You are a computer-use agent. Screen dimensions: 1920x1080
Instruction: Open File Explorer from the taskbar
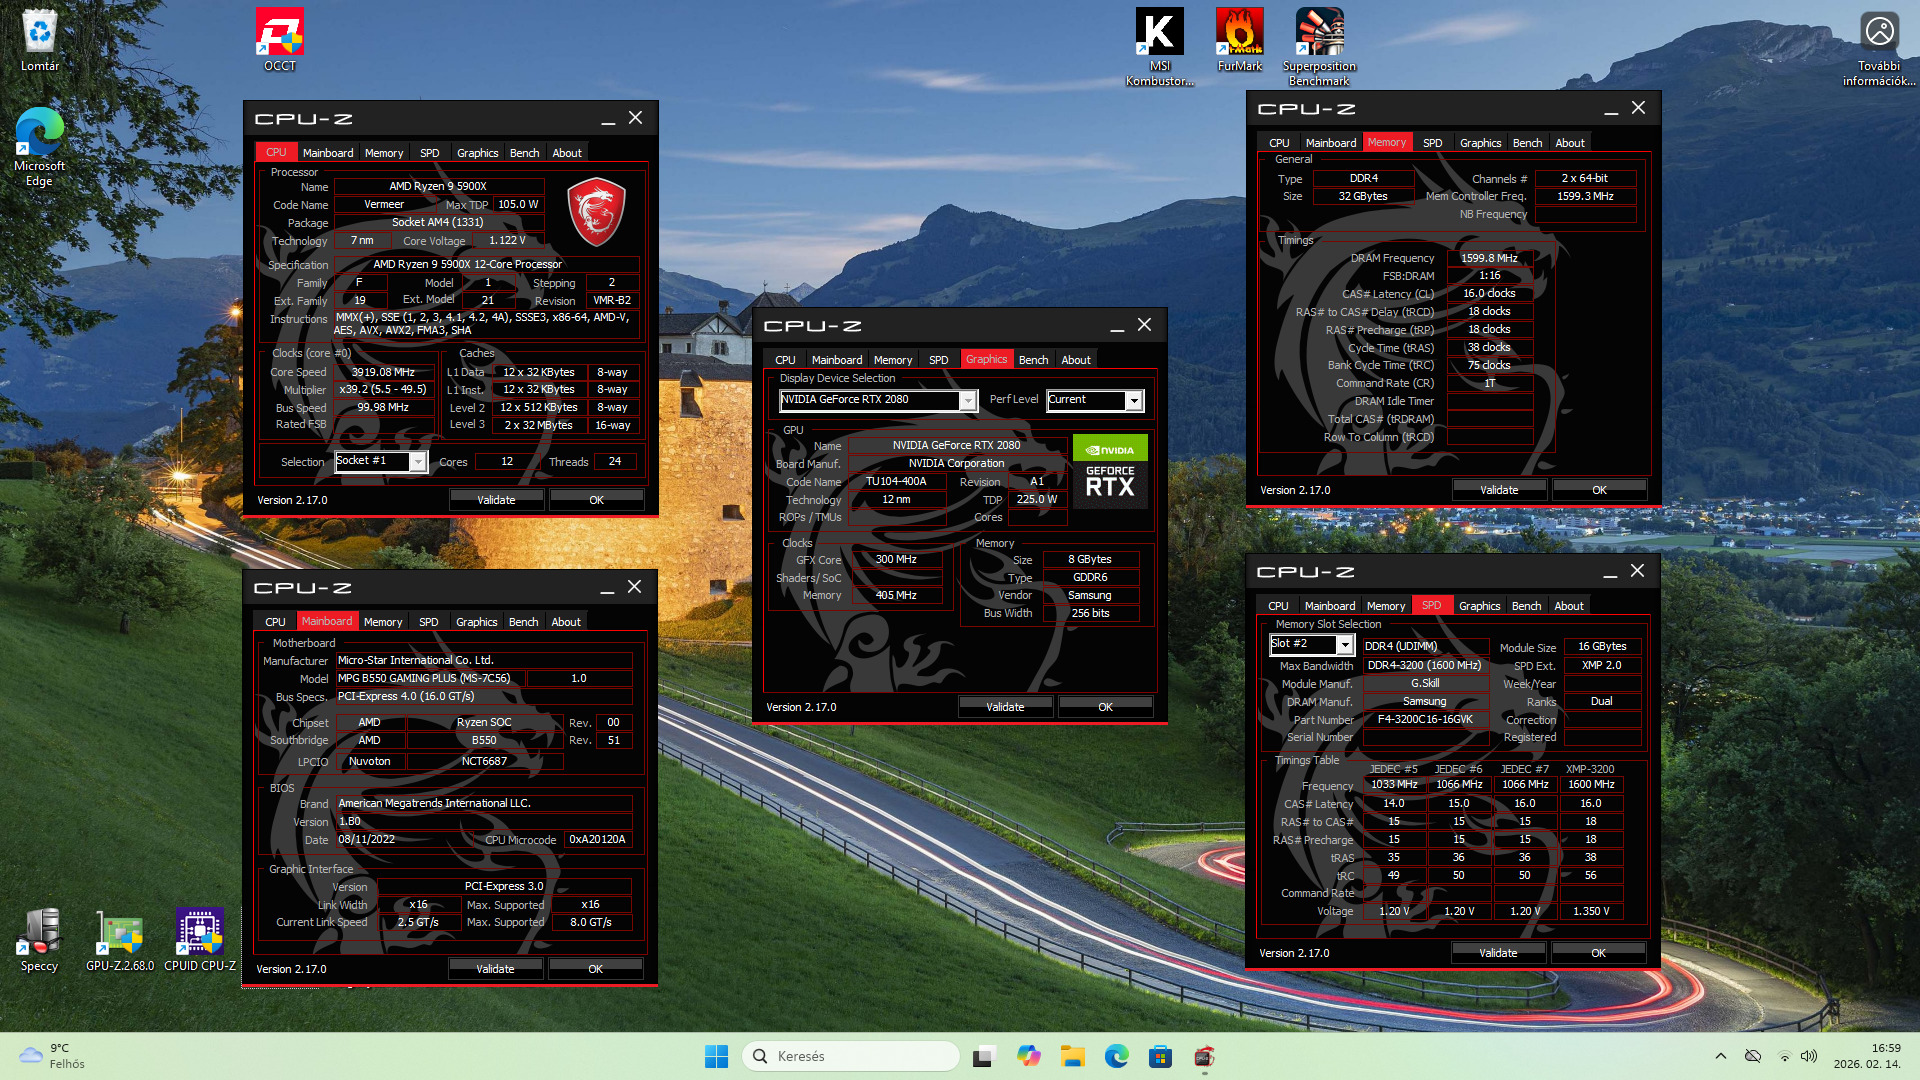[x=1073, y=1056]
